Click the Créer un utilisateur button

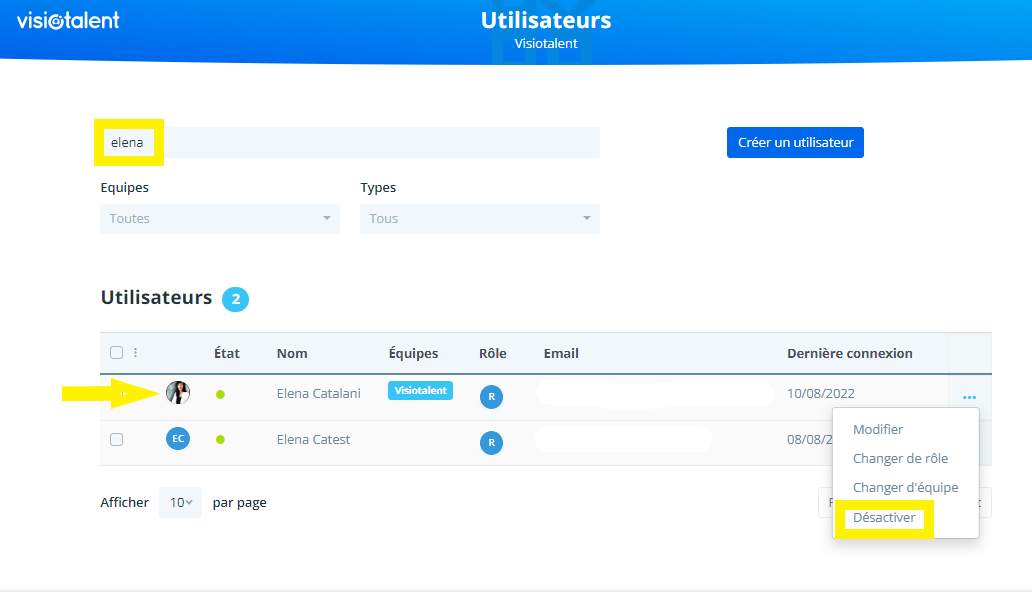point(795,142)
